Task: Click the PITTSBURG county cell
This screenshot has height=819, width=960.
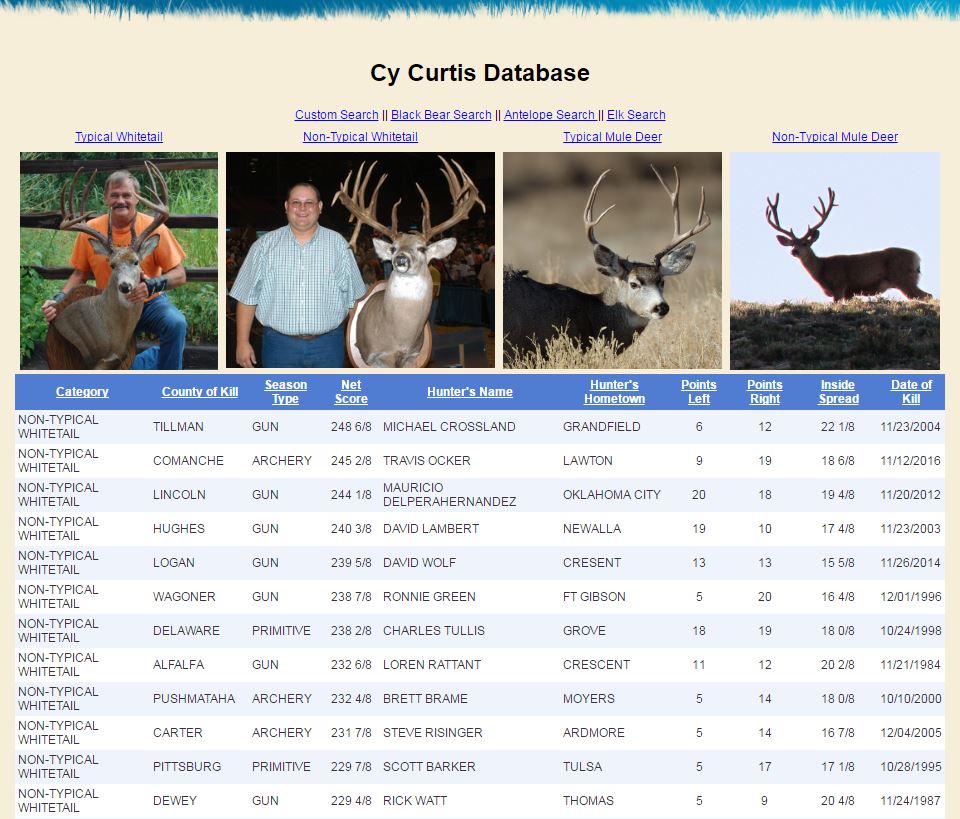Action: (187, 766)
